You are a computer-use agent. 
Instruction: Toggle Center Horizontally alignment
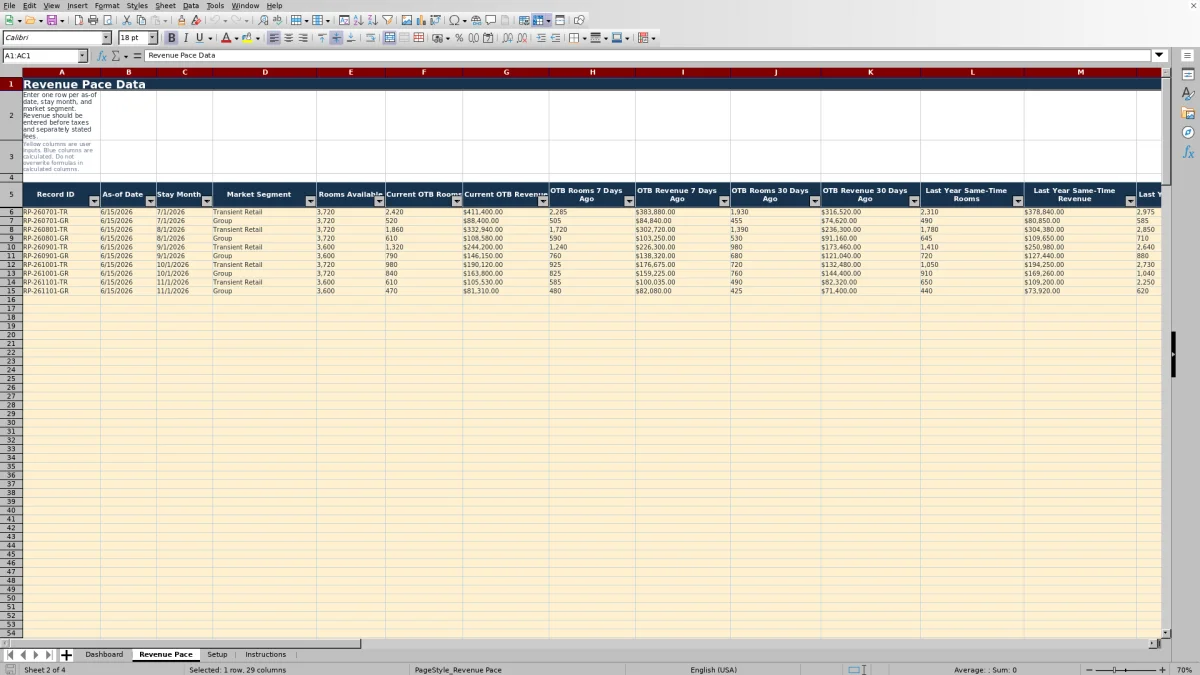click(289, 38)
